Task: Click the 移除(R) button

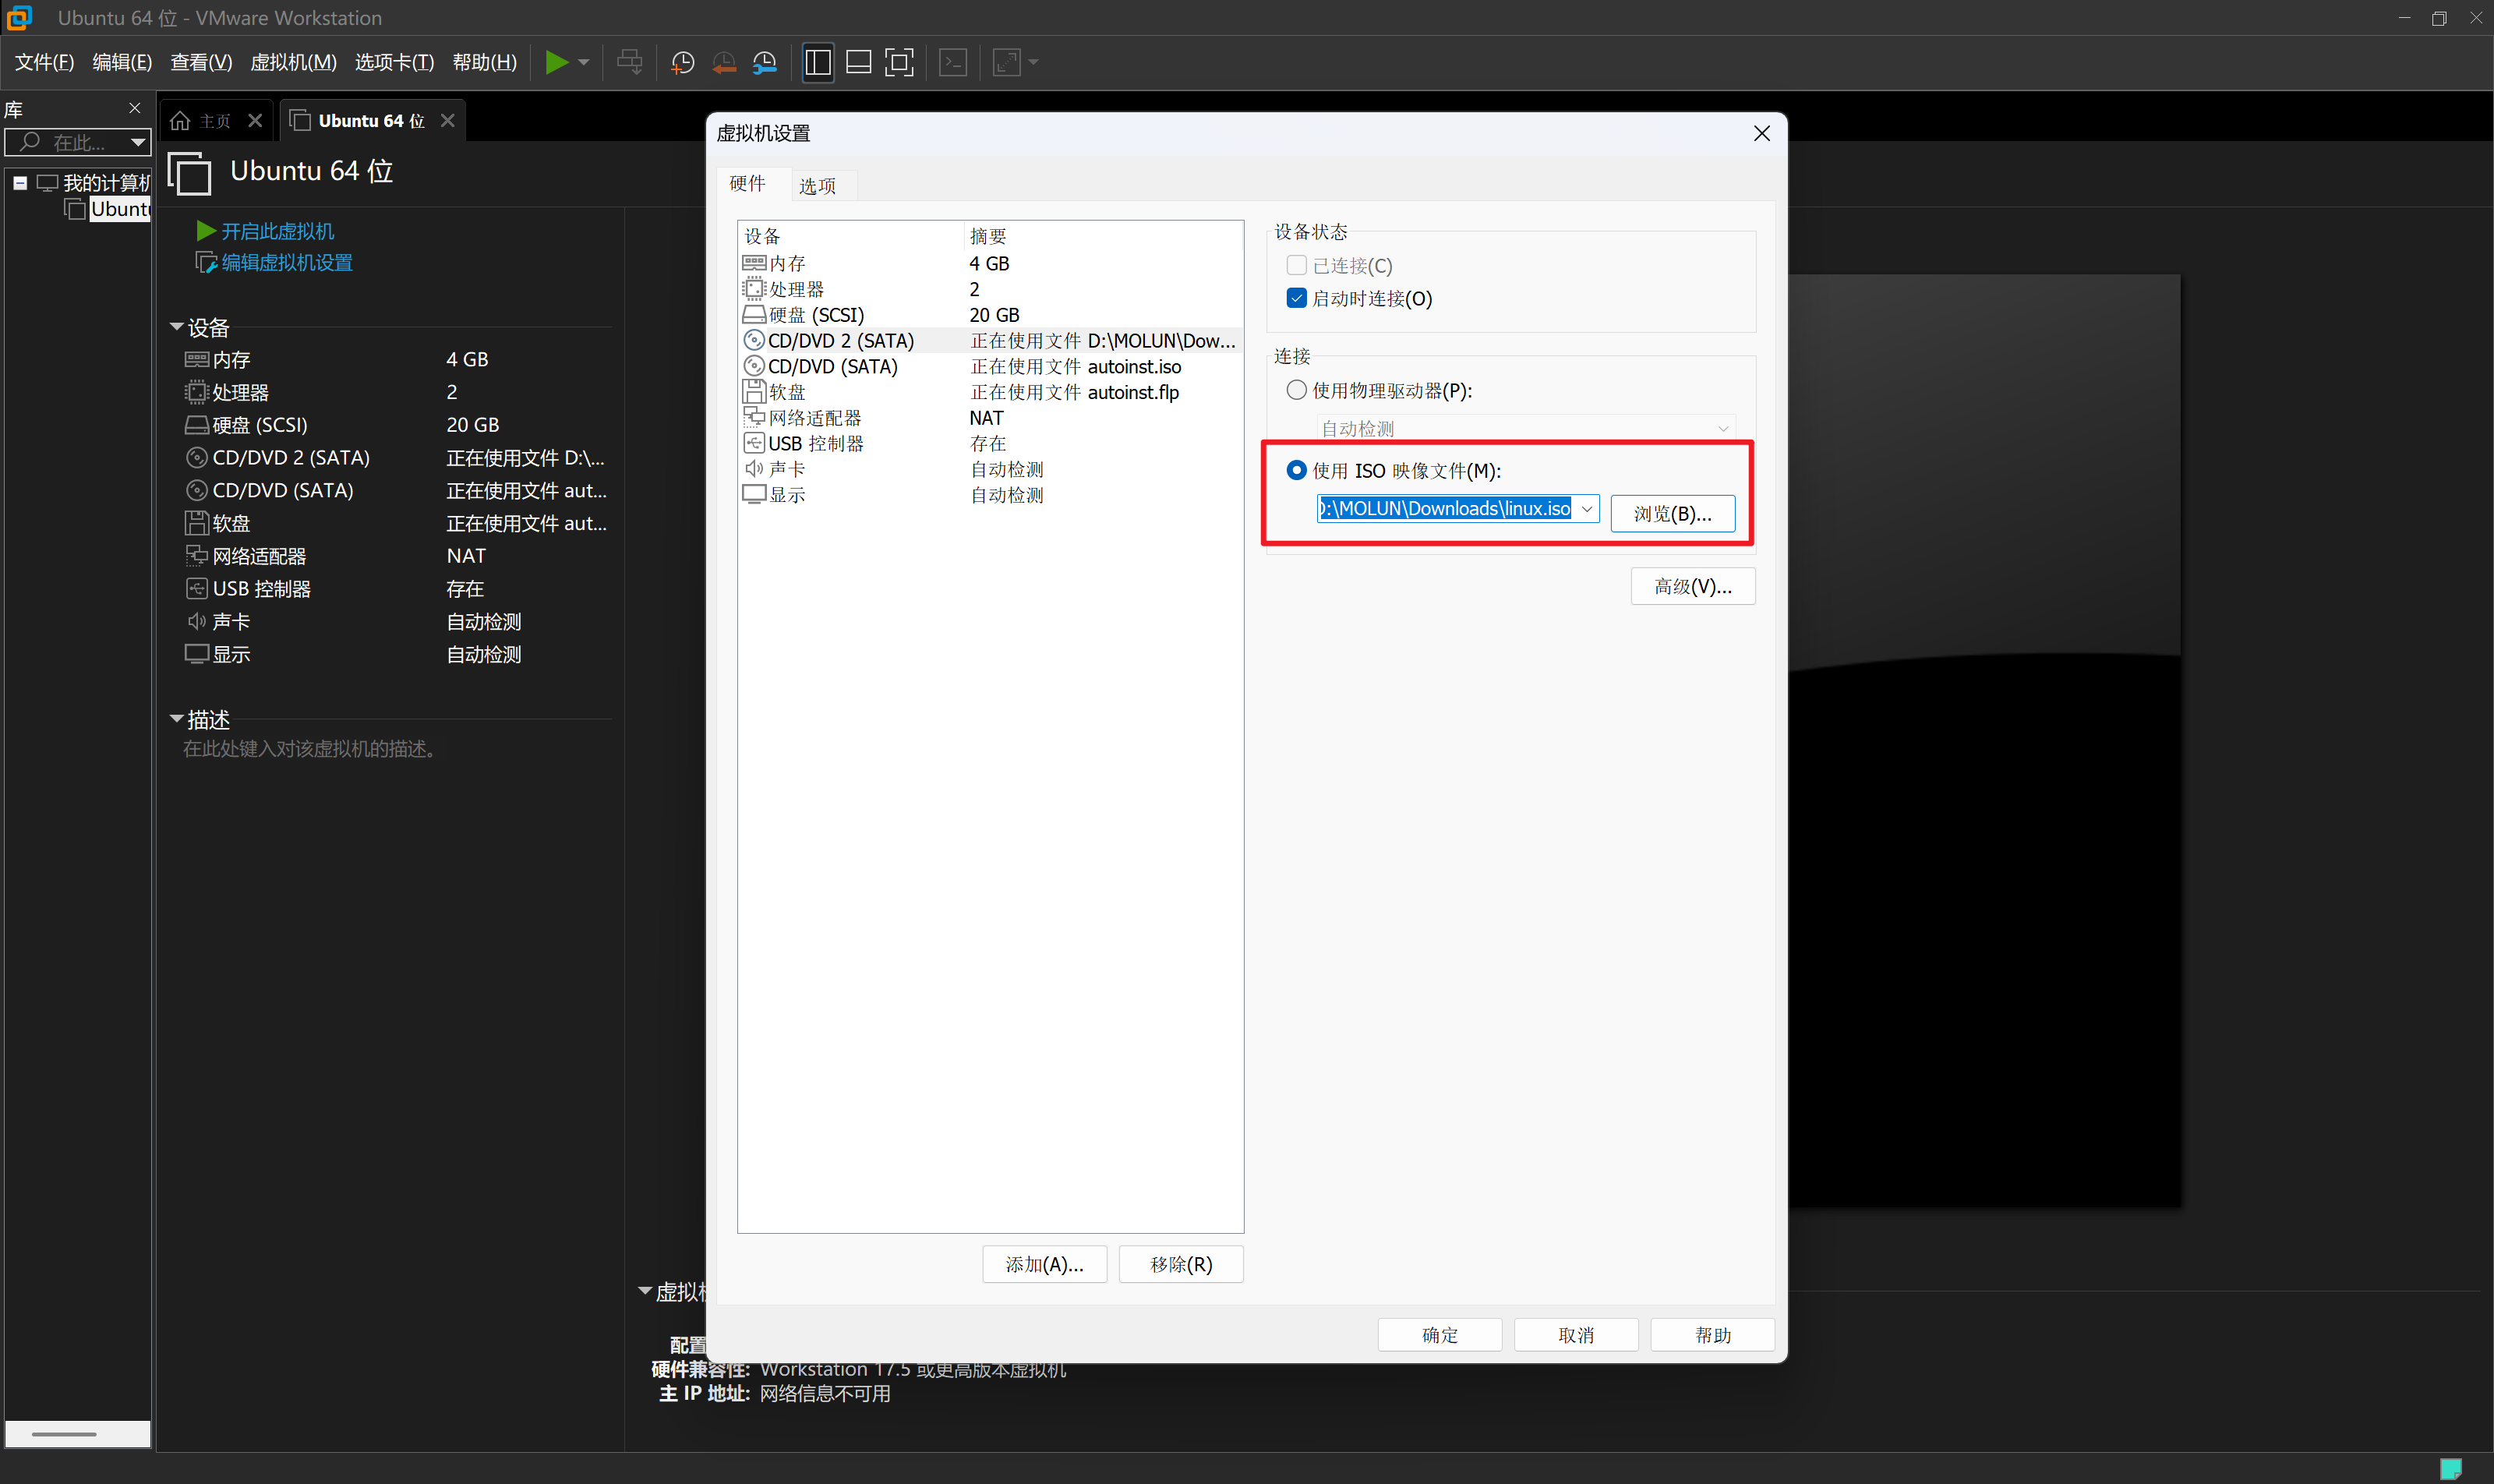Action: (x=1180, y=1264)
